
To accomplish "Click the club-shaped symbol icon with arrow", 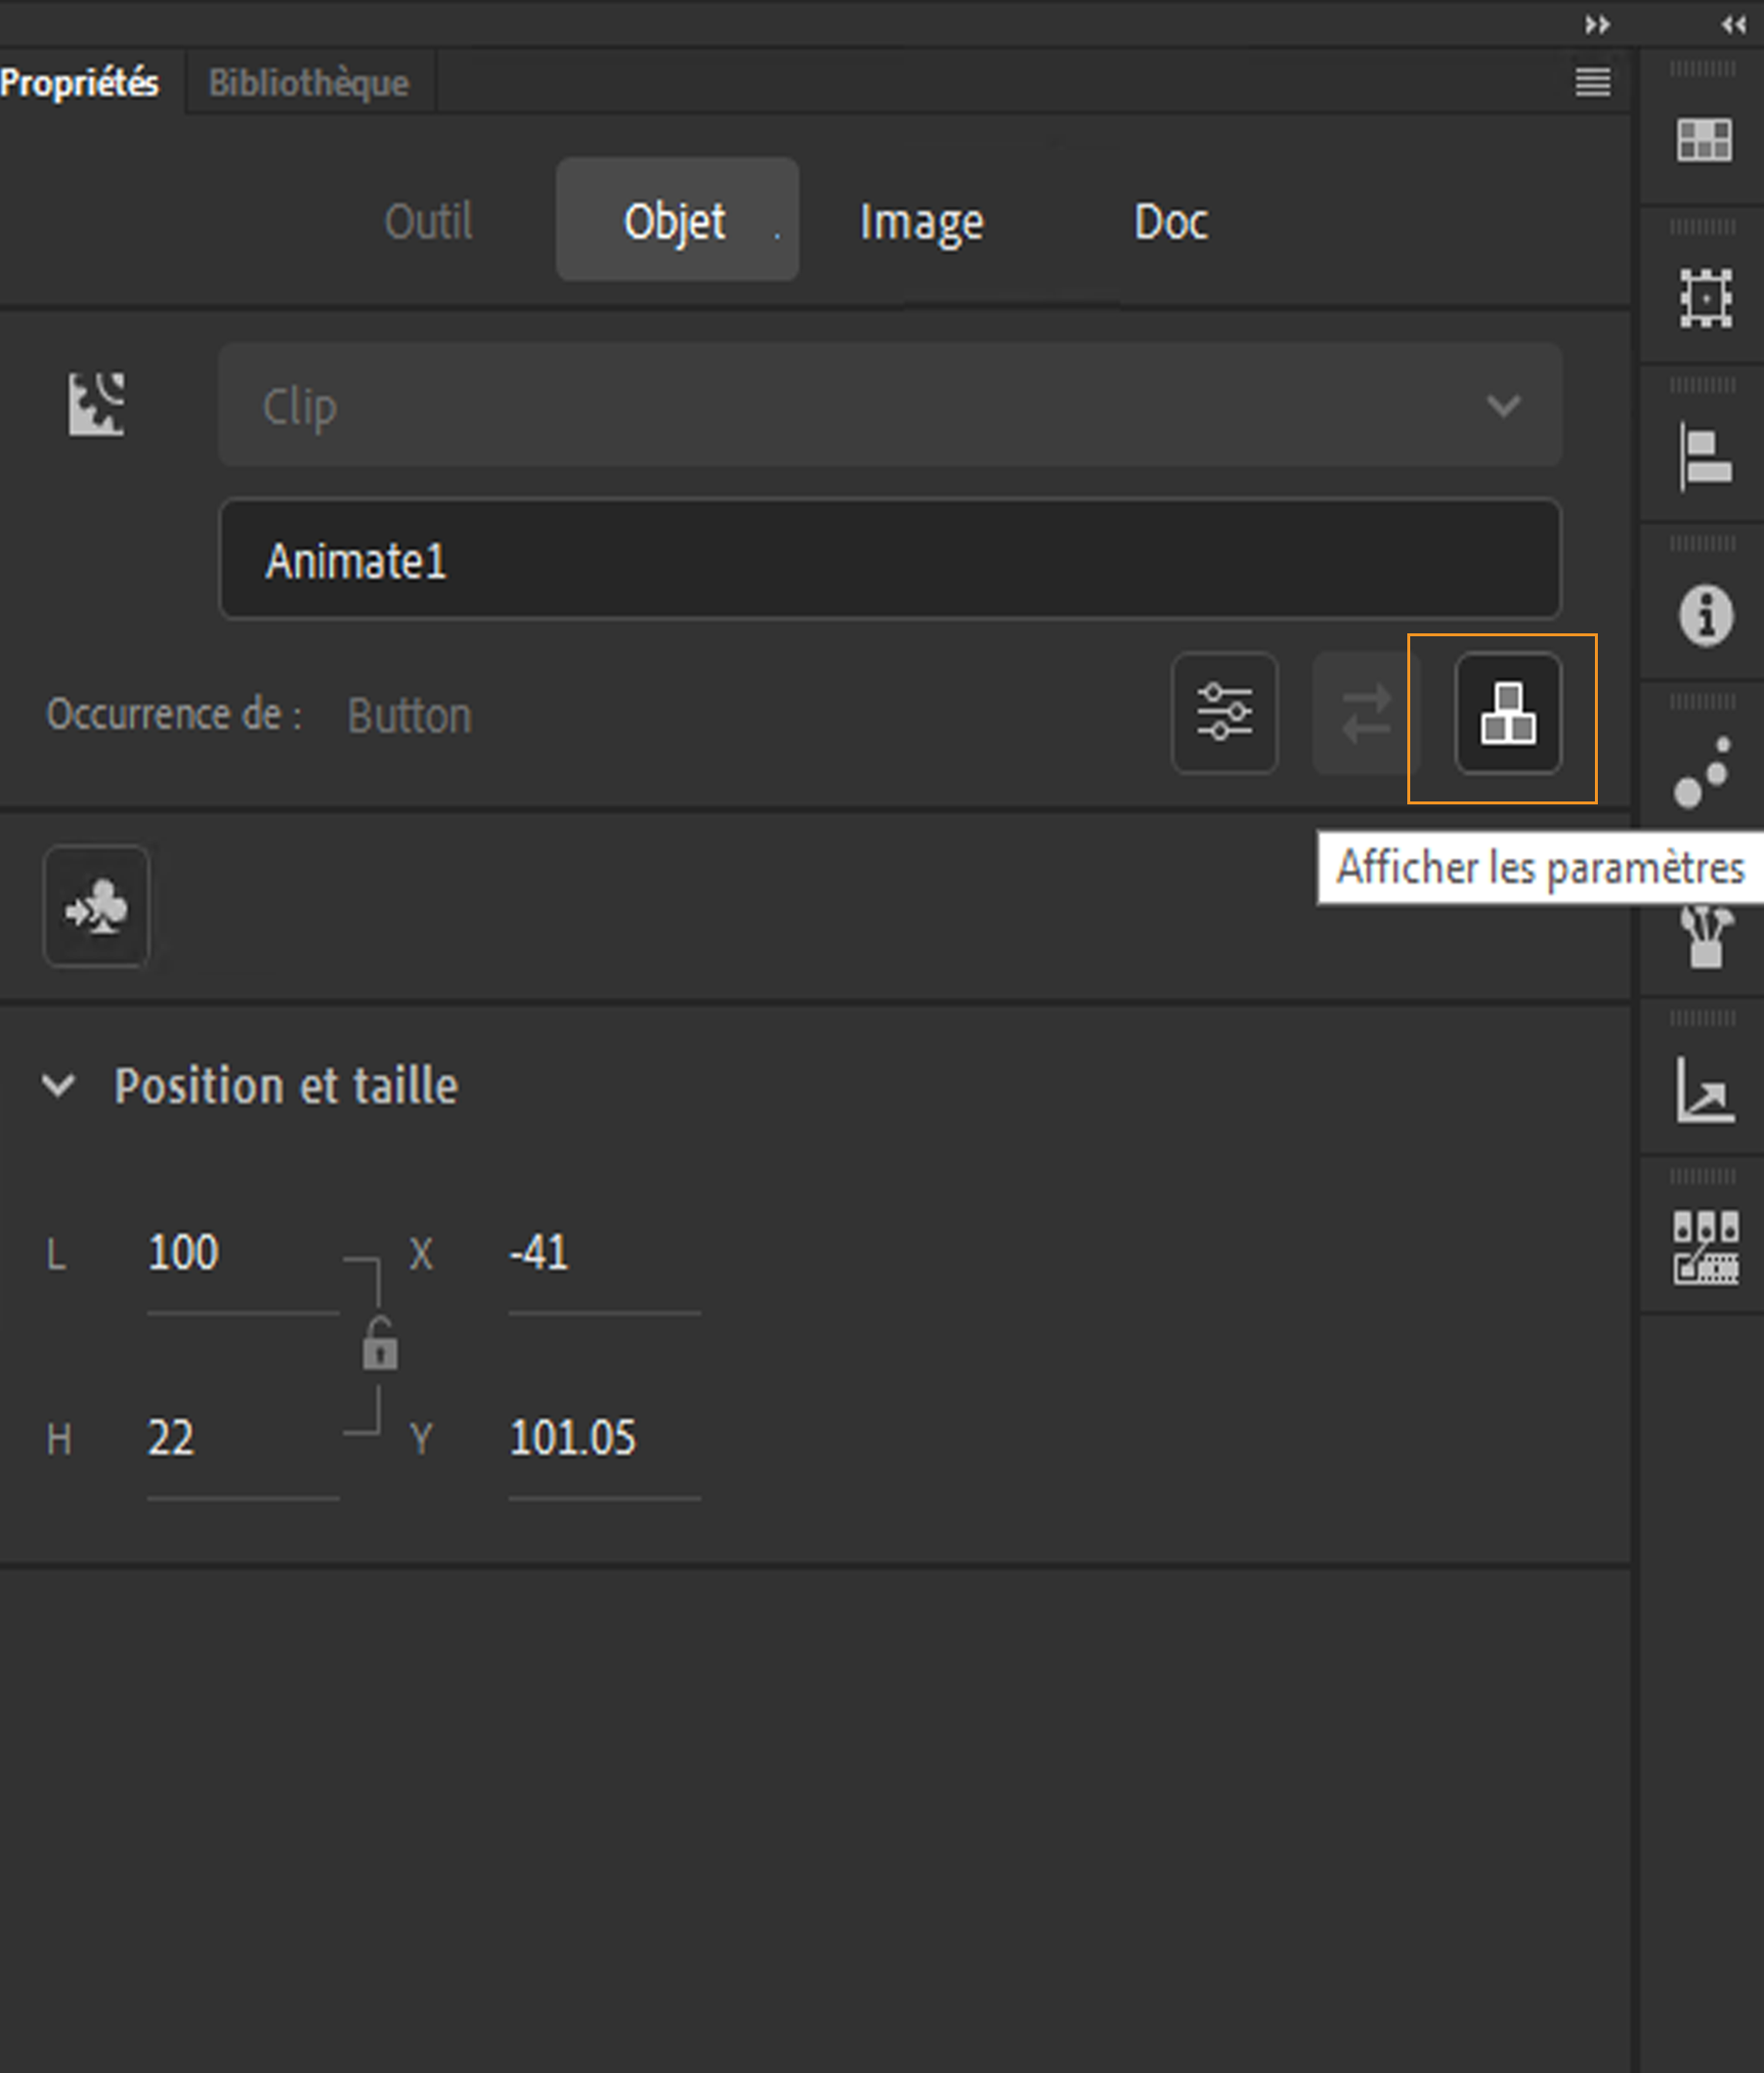I will point(96,907).
